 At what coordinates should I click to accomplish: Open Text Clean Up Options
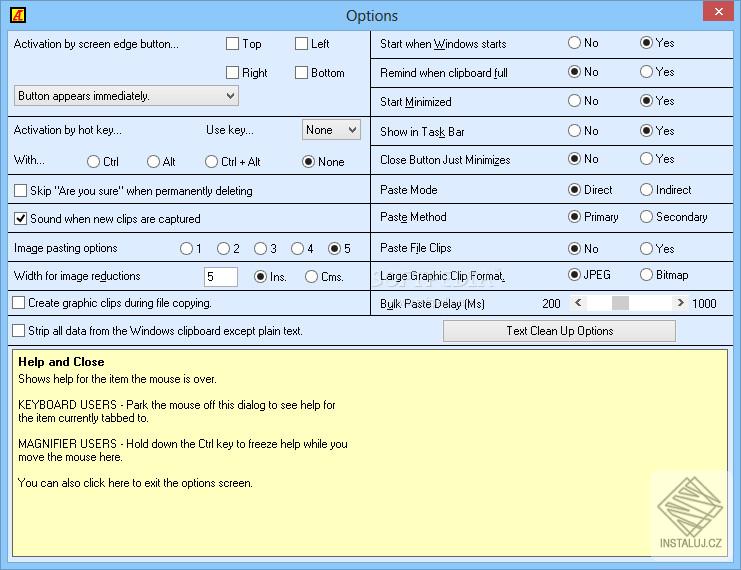coord(560,331)
